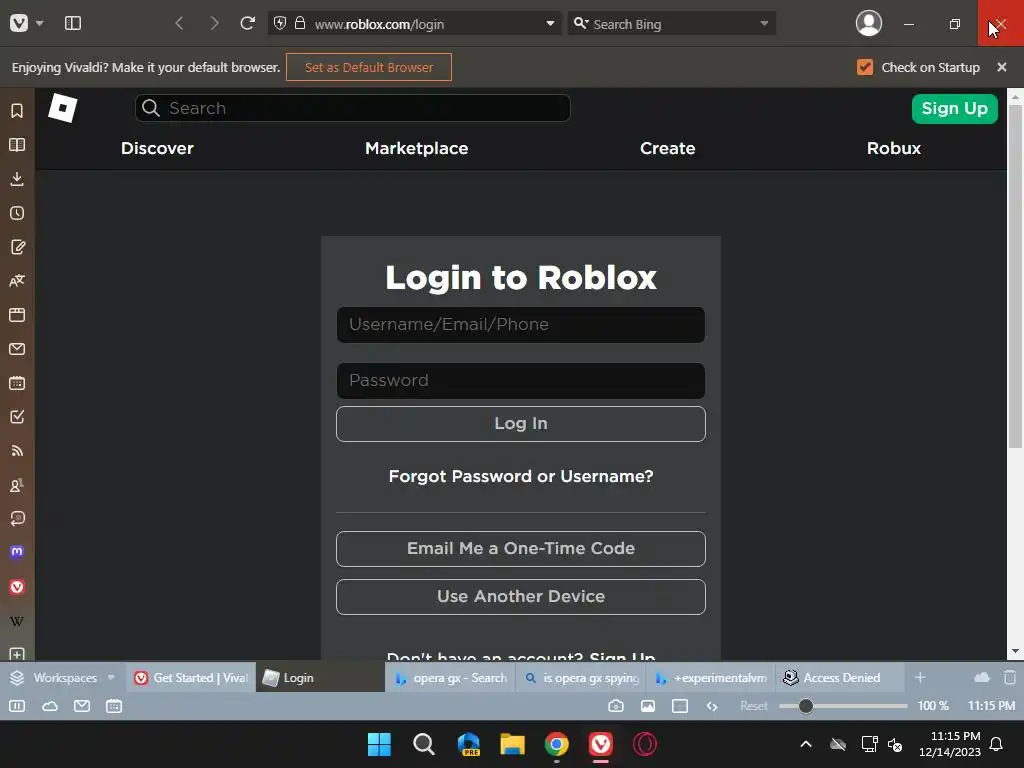1024x768 pixels.
Task: Focus the Username/Email/Phone field
Action: (x=520, y=325)
